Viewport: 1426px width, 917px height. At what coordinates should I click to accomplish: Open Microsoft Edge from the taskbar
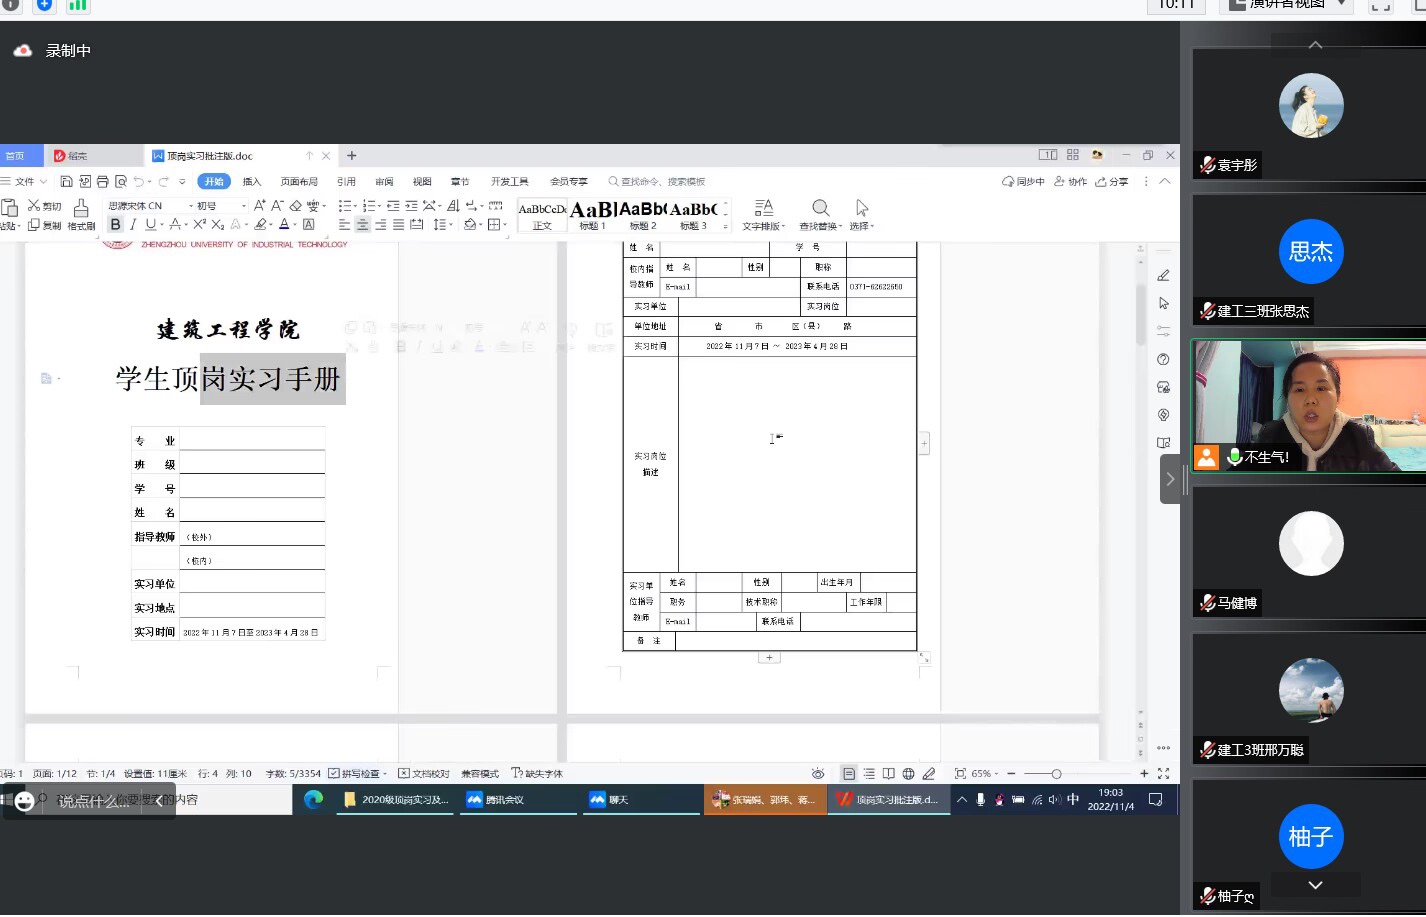313,800
